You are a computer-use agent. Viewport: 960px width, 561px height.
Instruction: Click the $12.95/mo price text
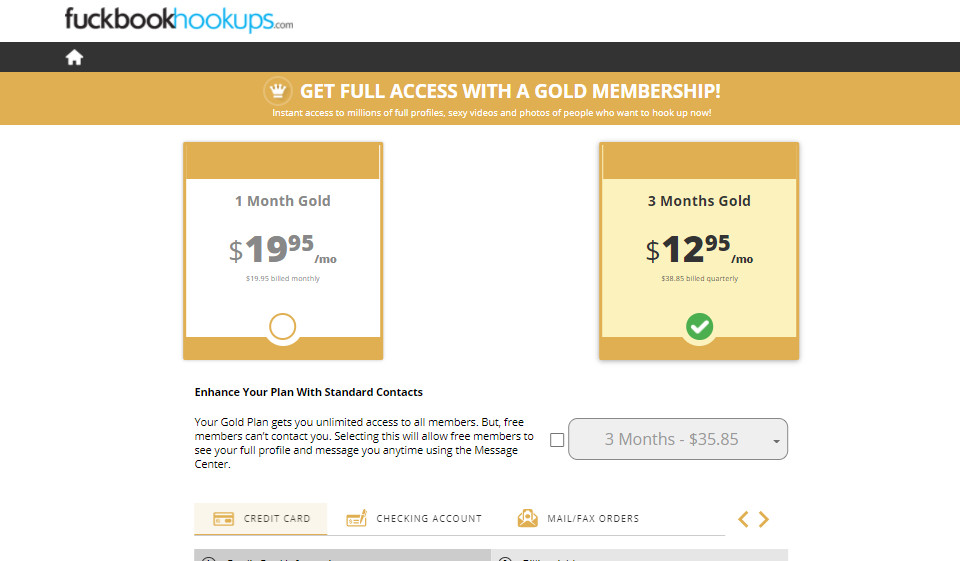[x=699, y=250]
